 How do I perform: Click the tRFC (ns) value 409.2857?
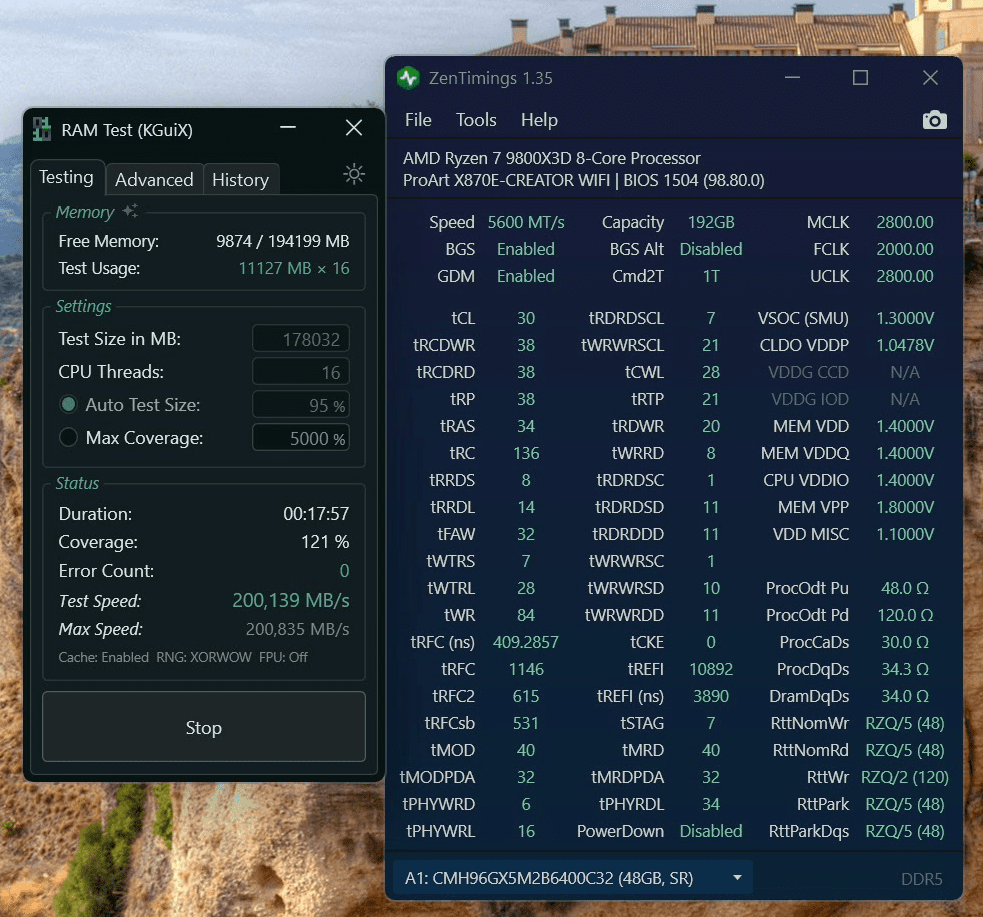pos(526,642)
